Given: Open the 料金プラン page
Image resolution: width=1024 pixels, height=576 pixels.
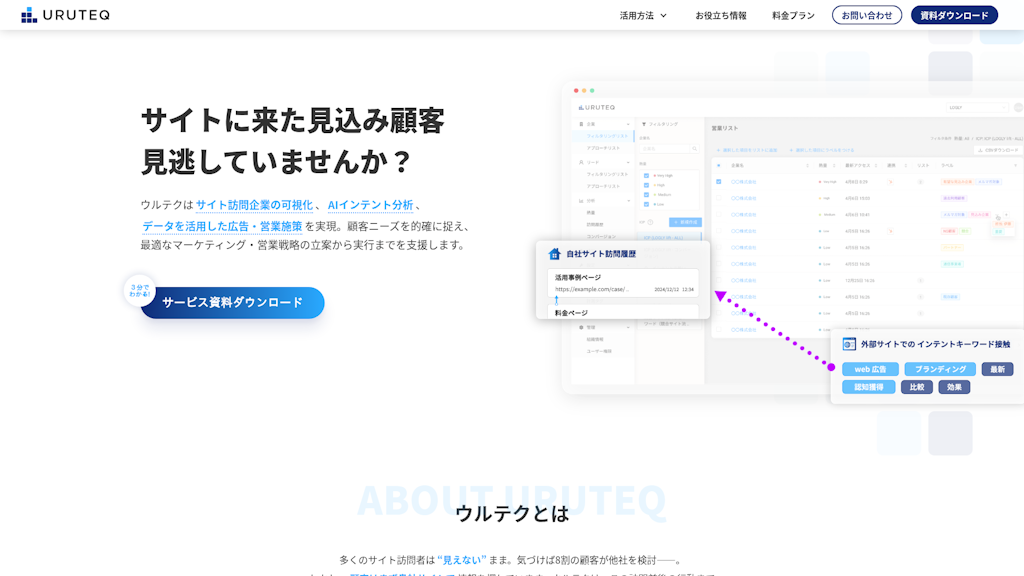Looking at the screenshot, I should 793,16.
